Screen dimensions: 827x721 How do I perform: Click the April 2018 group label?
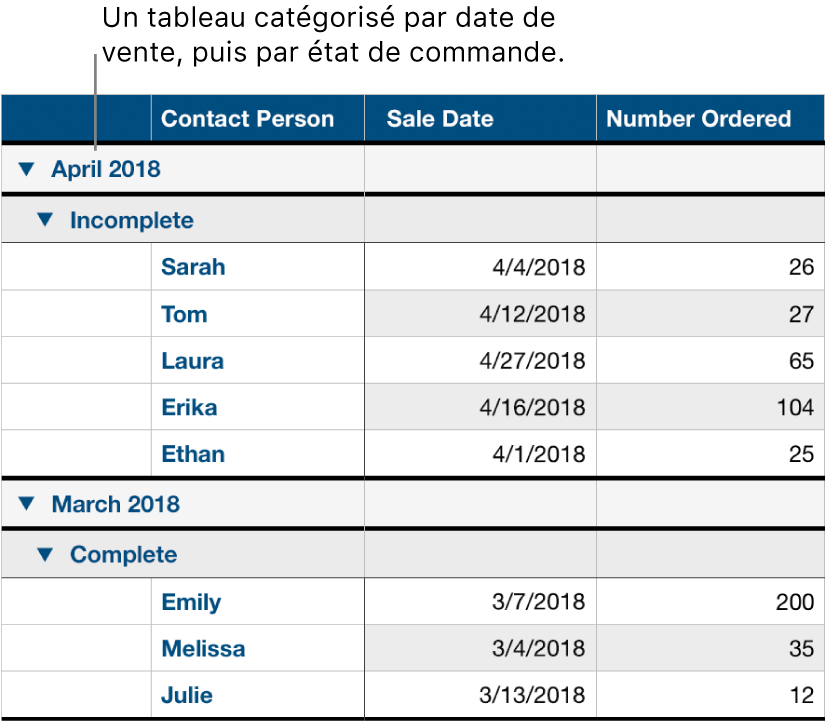tap(105, 169)
